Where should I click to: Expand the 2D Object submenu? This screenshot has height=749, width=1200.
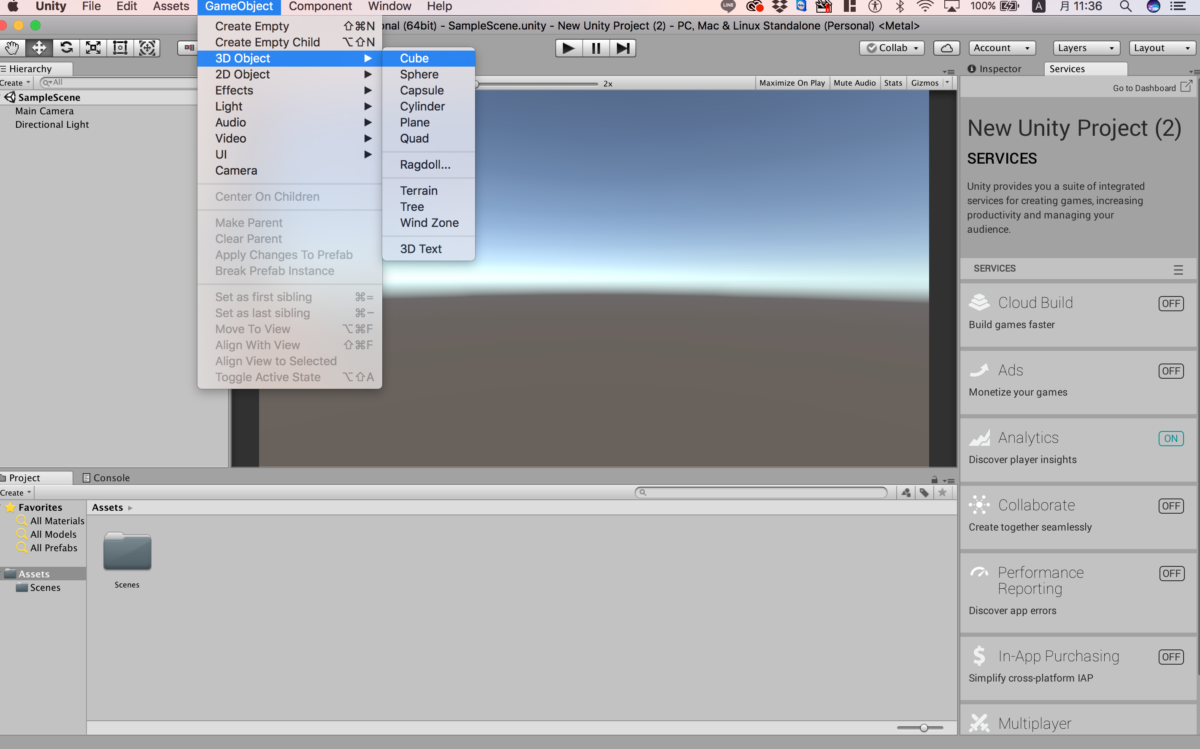point(290,74)
